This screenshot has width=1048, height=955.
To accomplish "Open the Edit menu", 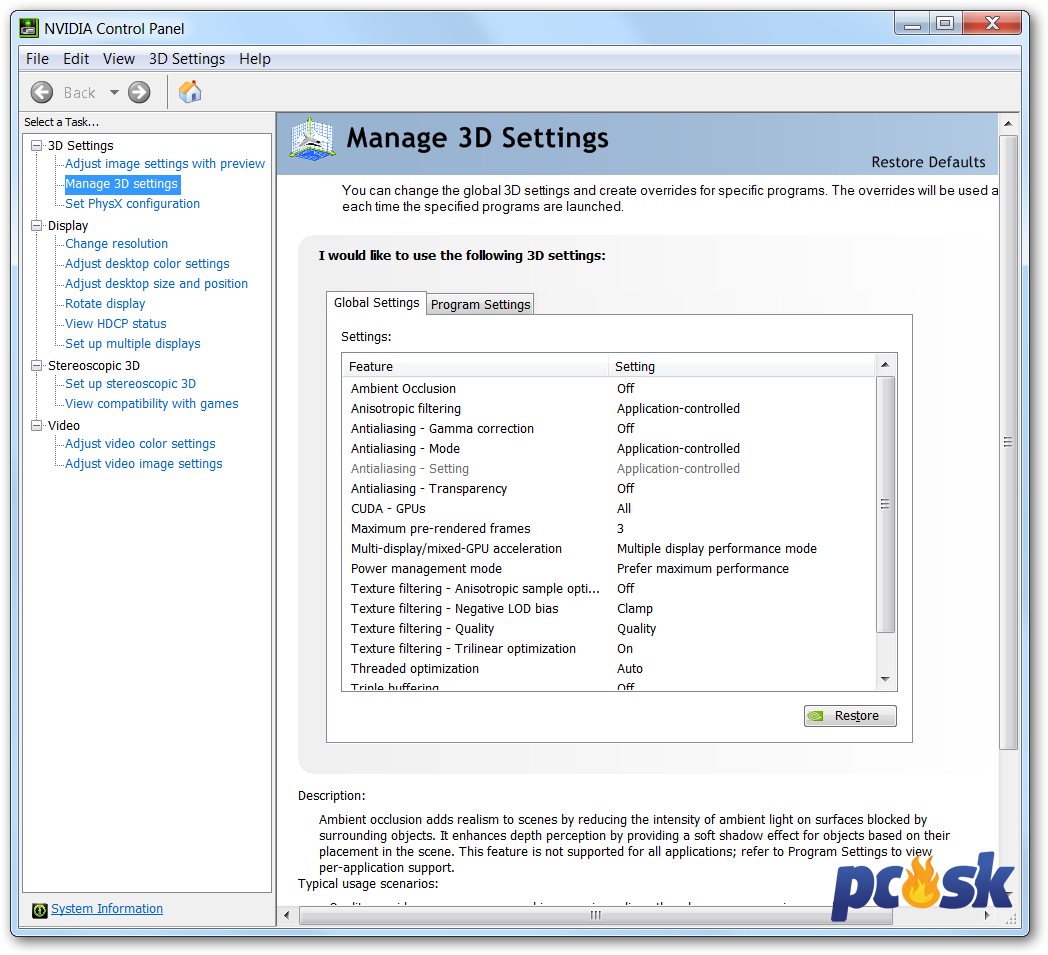I will point(76,59).
